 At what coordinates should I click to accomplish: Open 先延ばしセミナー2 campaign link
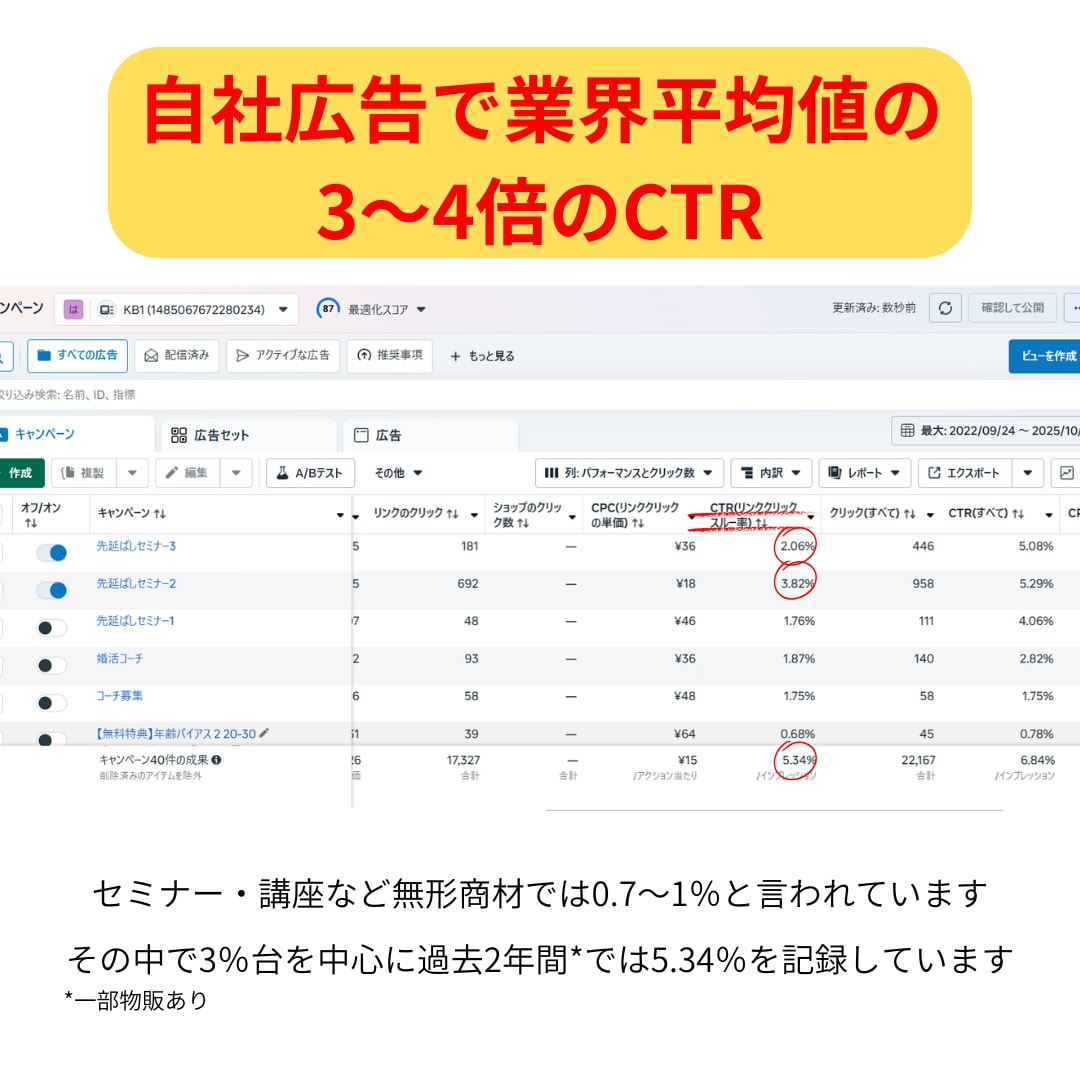136,583
